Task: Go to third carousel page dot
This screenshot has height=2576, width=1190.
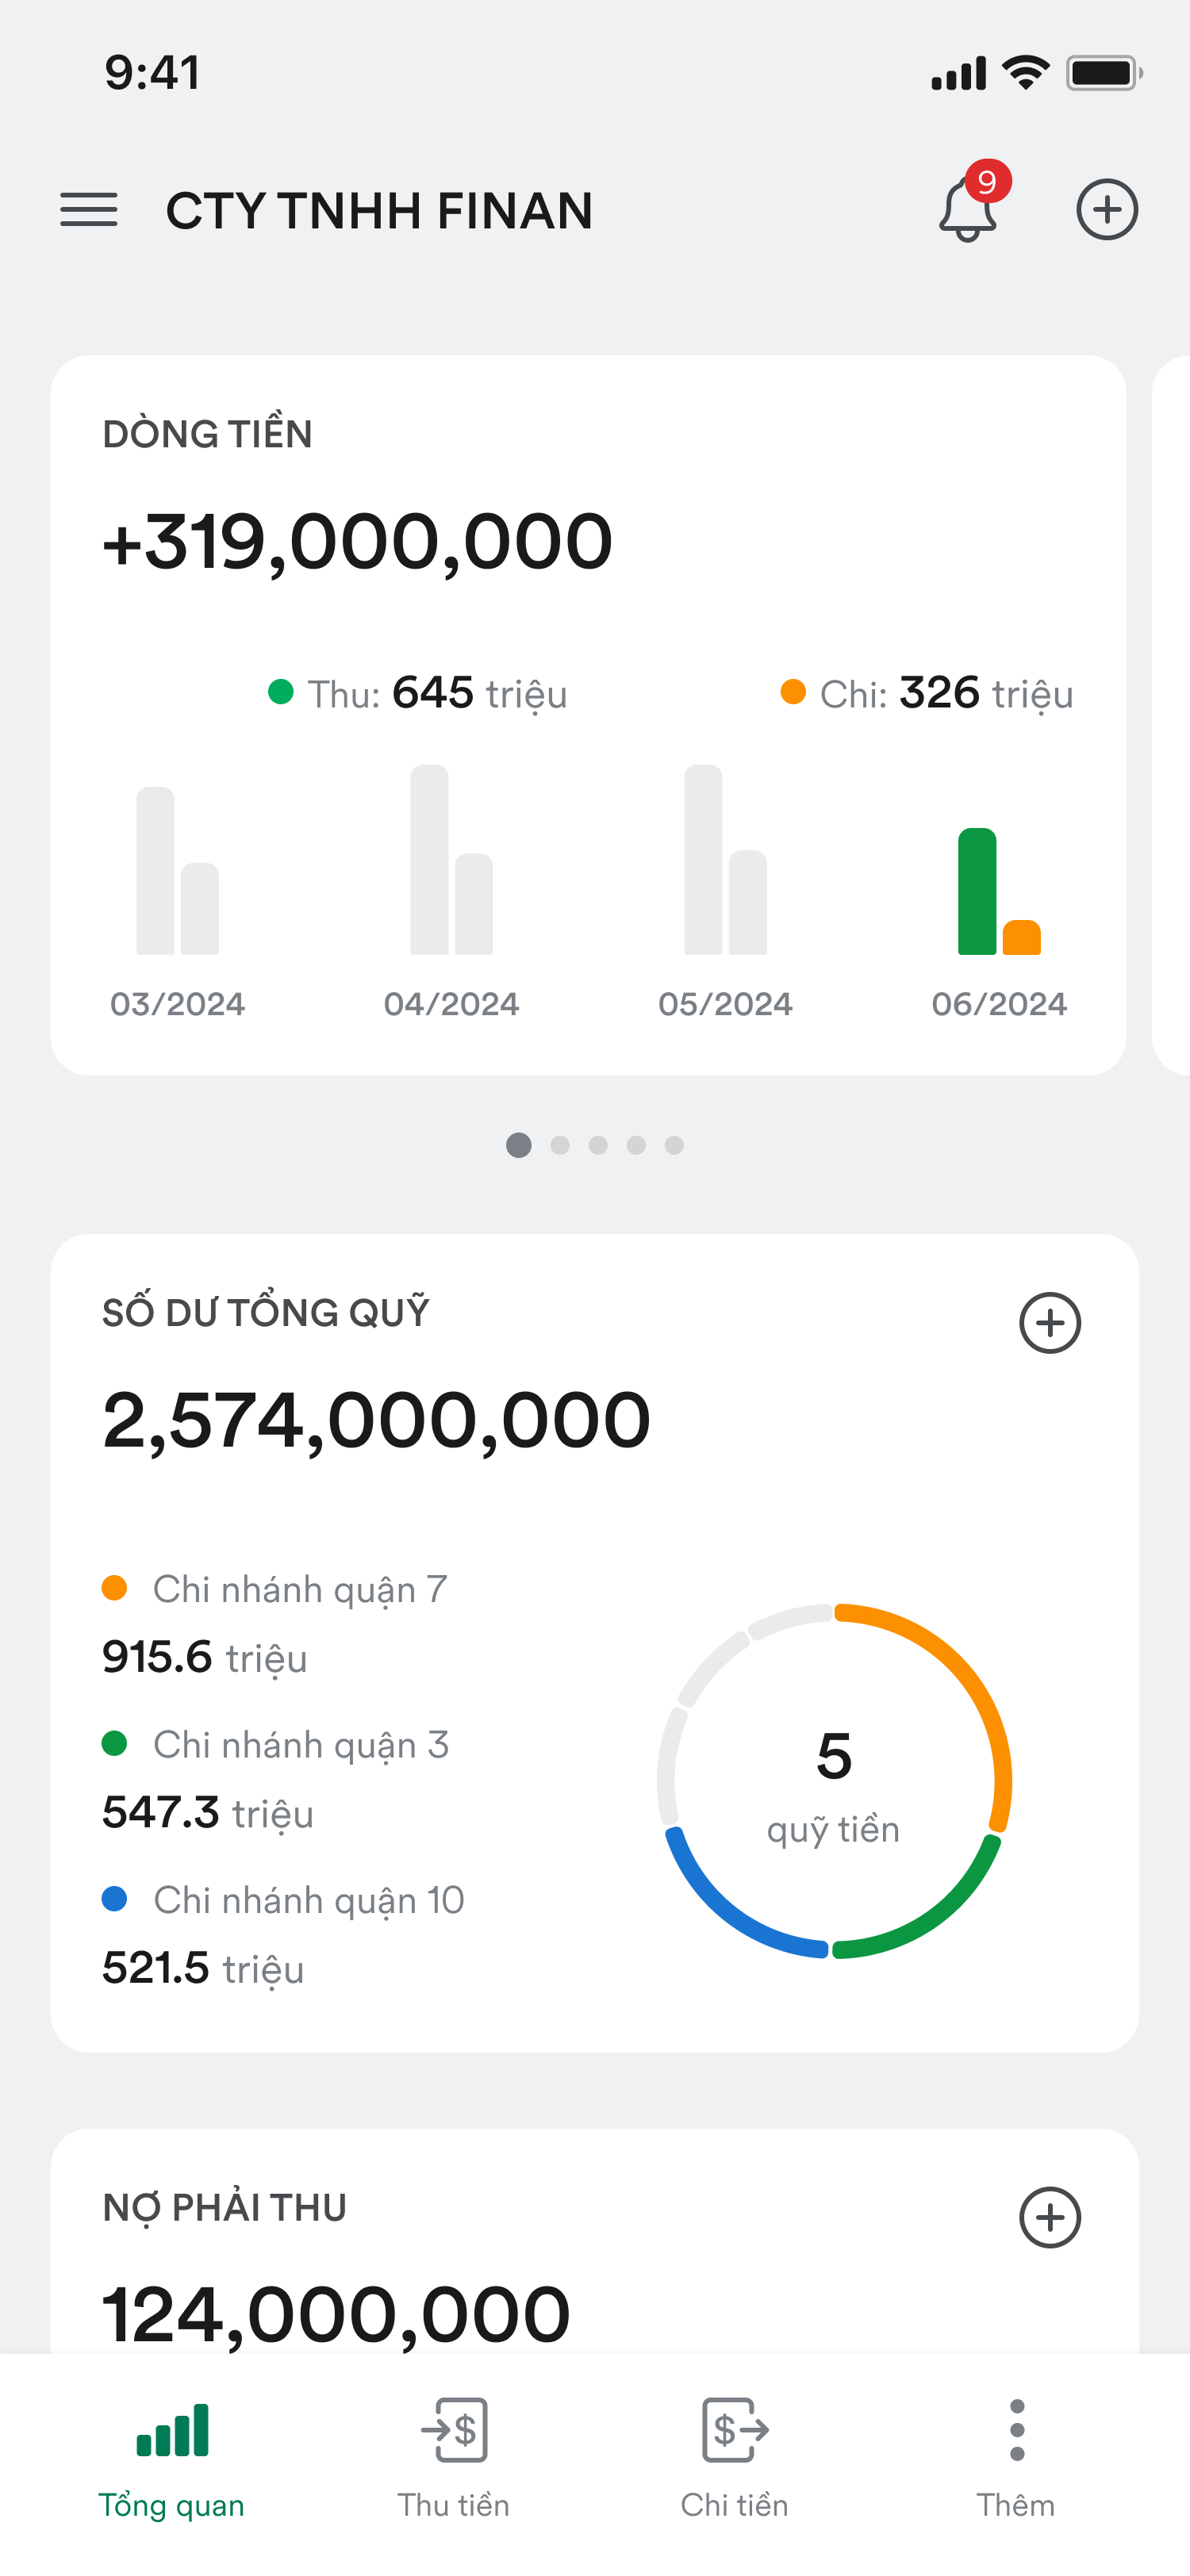Action: [598, 1145]
